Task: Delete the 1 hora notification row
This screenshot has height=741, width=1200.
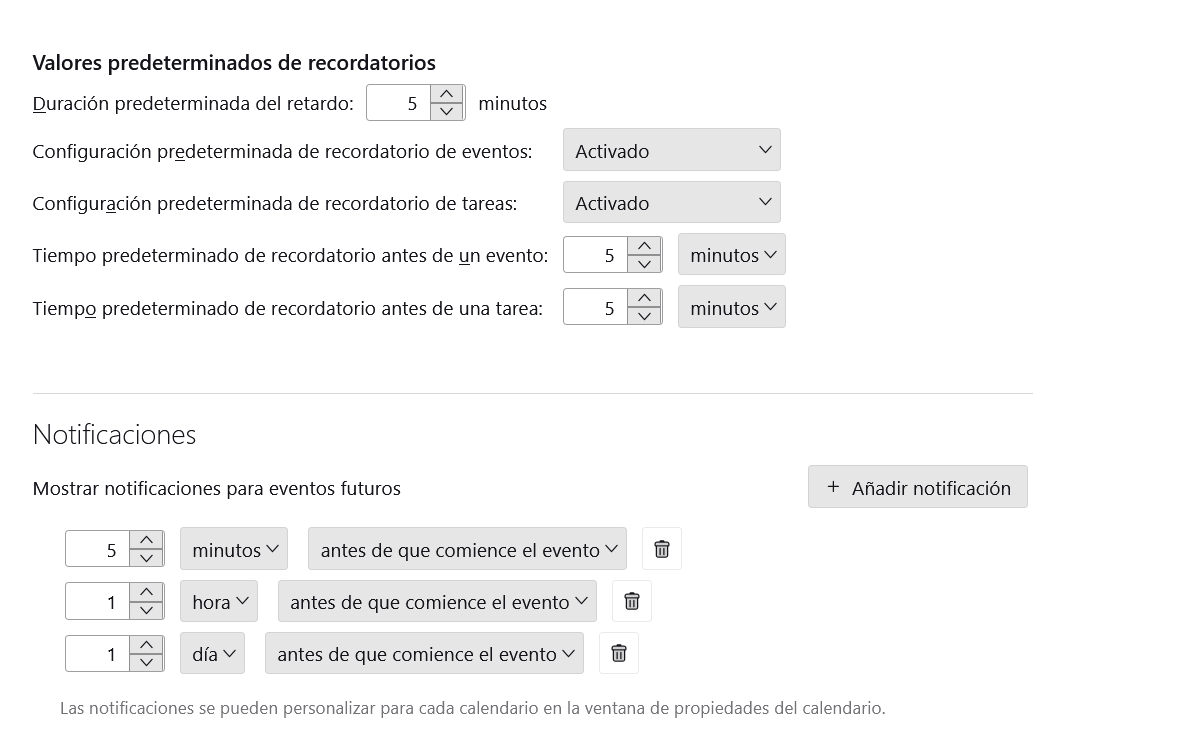Action: [x=631, y=601]
